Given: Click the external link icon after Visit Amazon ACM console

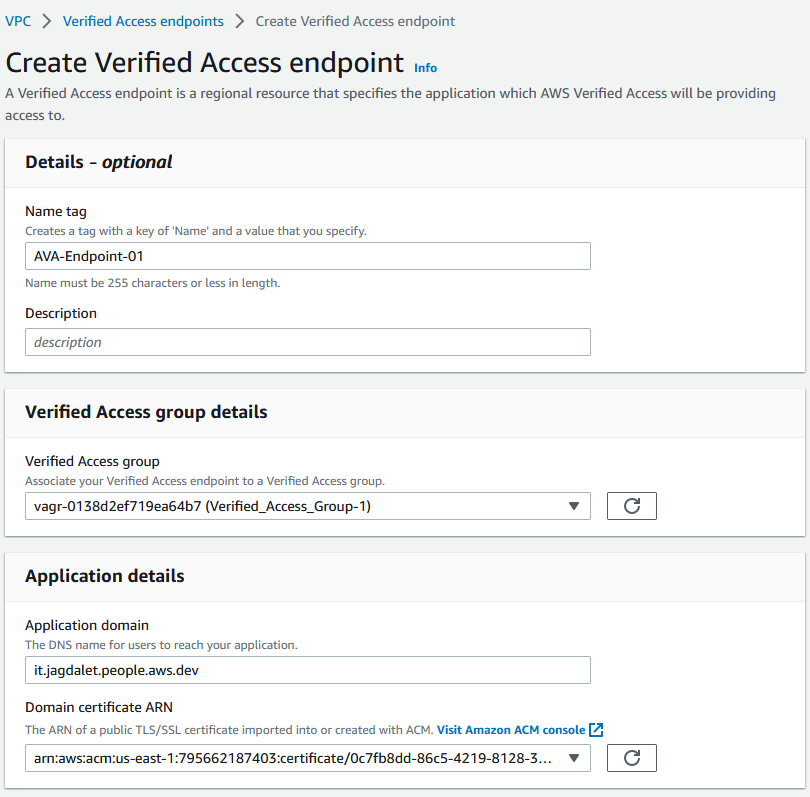Looking at the screenshot, I should [595, 729].
